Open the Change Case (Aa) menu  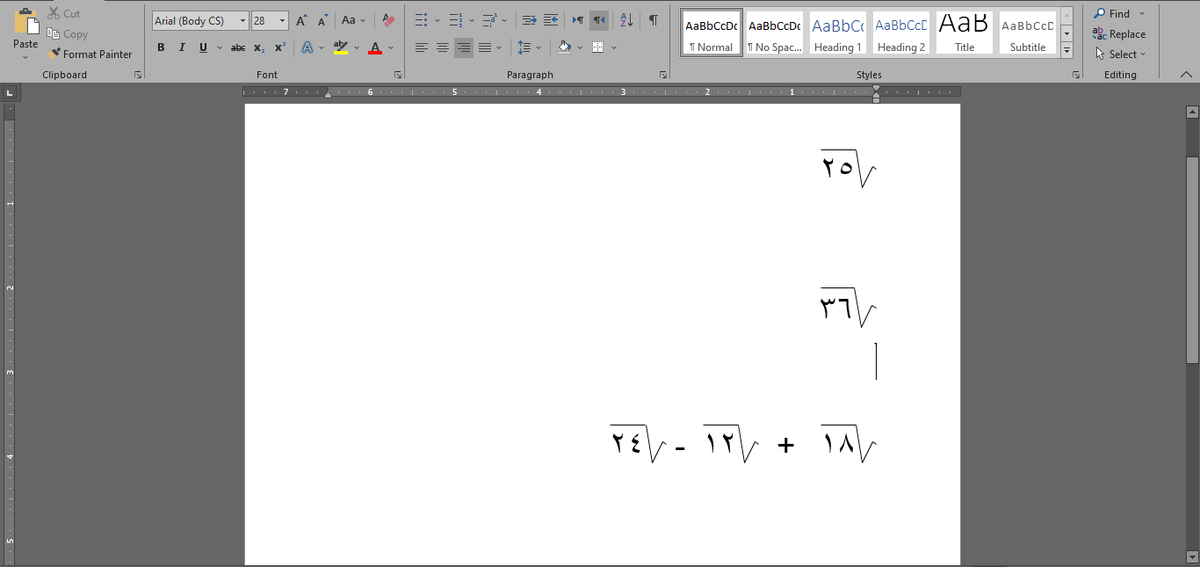pyautogui.click(x=352, y=21)
